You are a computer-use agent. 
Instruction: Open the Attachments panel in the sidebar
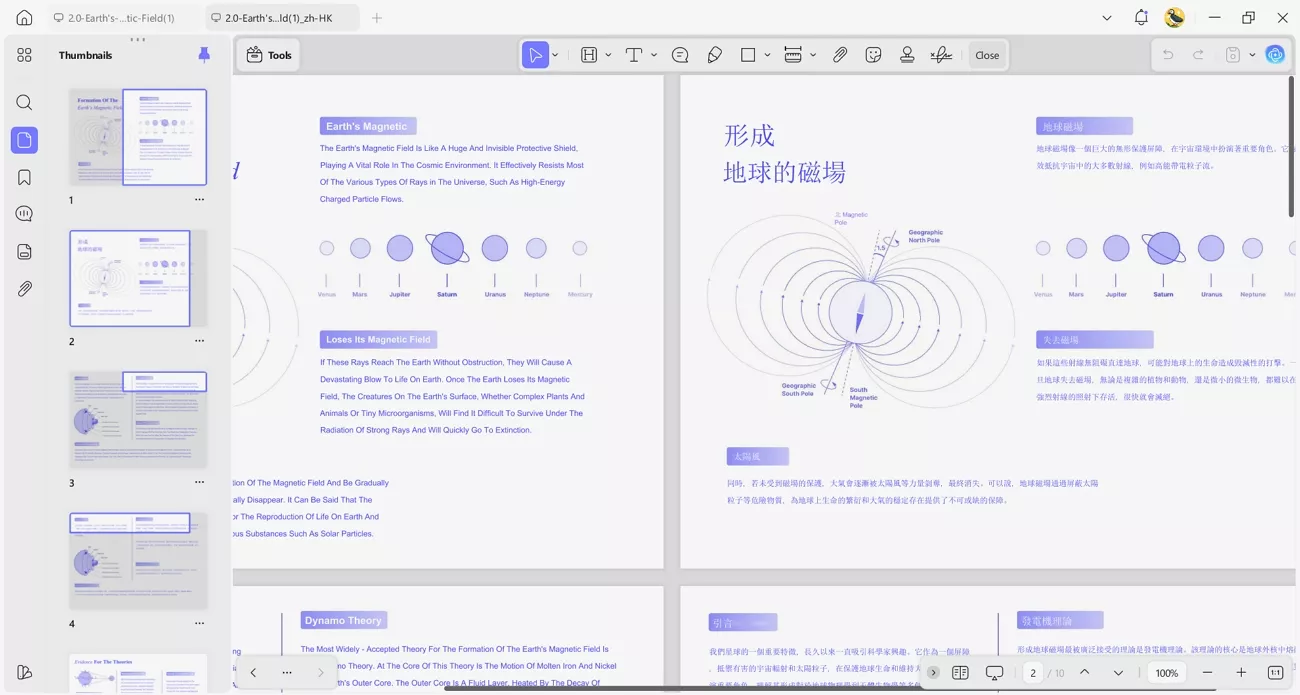pyautogui.click(x=24, y=288)
